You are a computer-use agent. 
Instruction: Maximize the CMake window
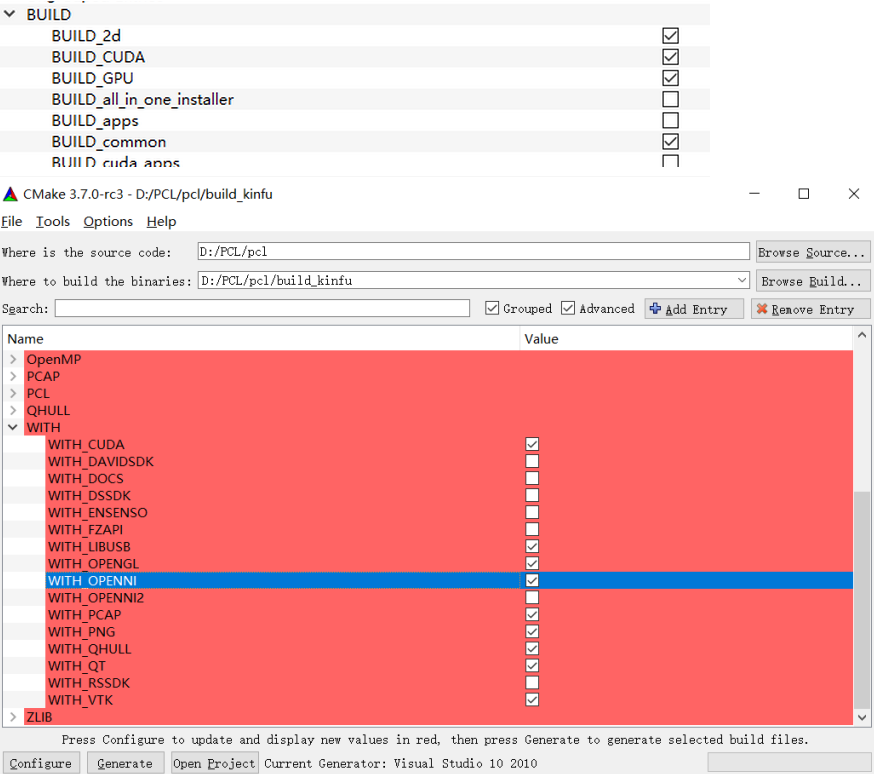(804, 194)
